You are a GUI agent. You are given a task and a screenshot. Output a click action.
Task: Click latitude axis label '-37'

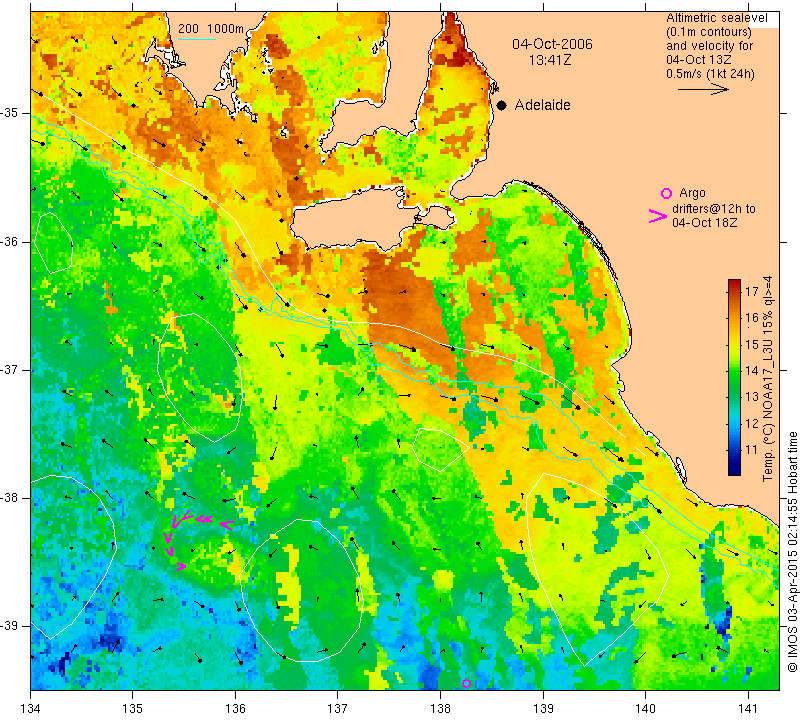tap(10, 369)
